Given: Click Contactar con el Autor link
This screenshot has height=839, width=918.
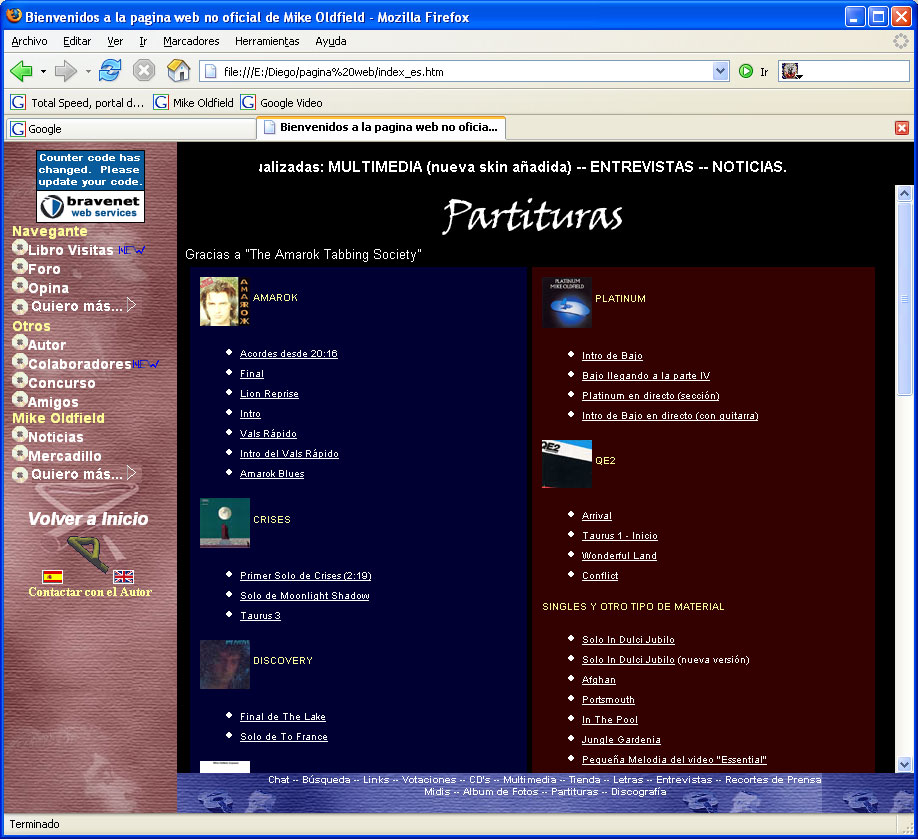Looking at the screenshot, I should pos(90,592).
